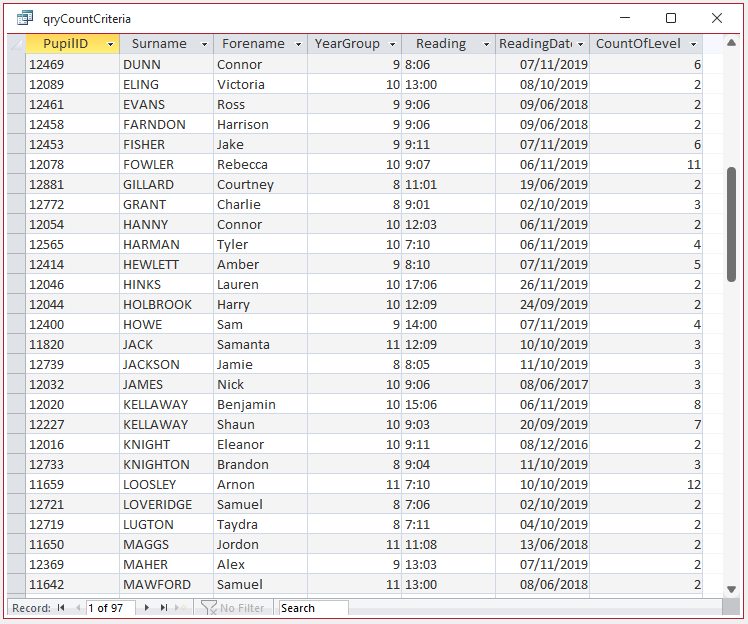The image size is (748, 624).
Task: Click the reading cell 17:06
Action: pyautogui.click(x=448, y=284)
